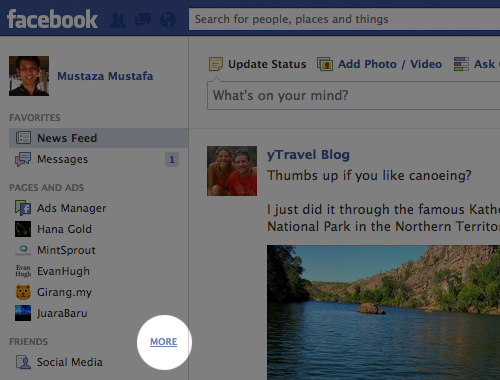This screenshot has height=380, width=500.
Task: Open the globe notifications icon
Action: pos(168,20)
